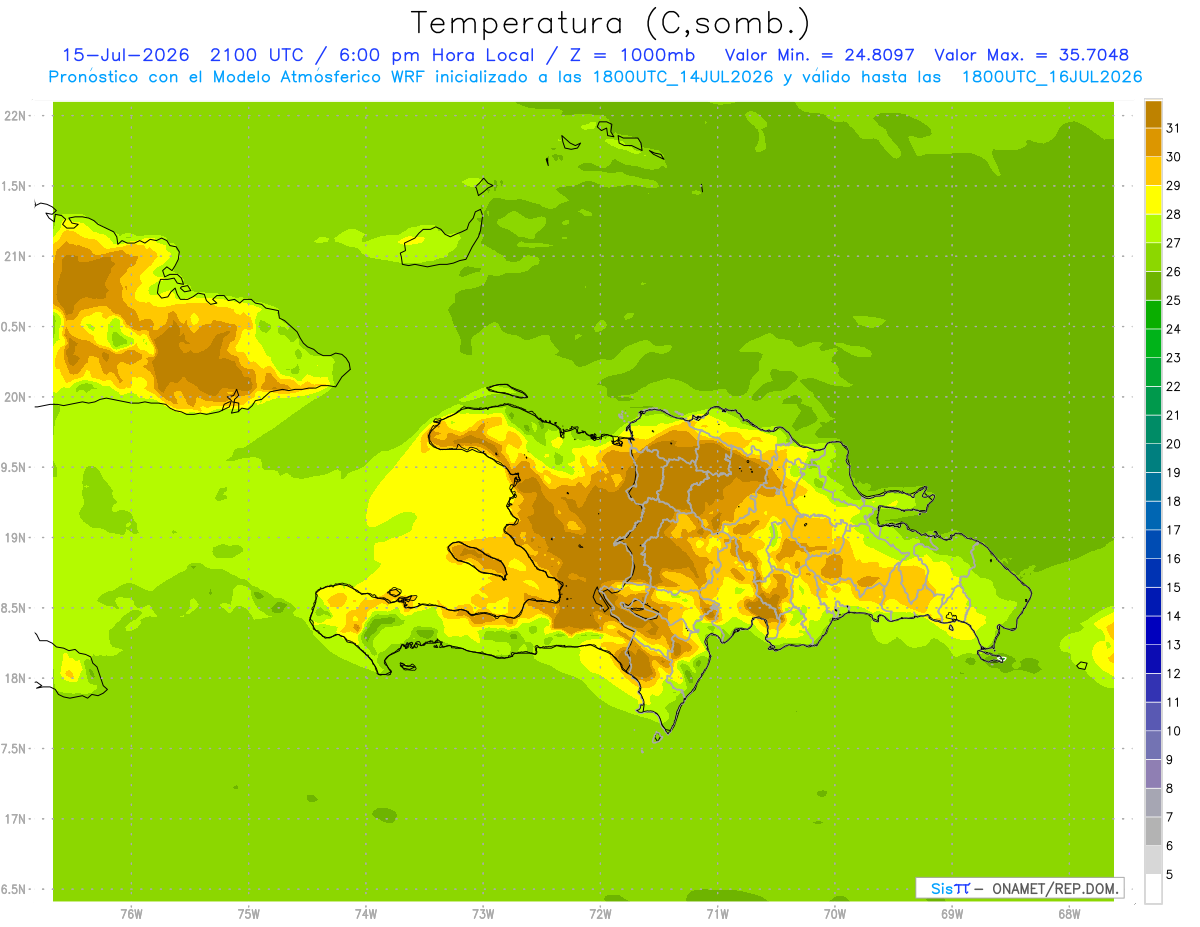Click the "70W" longitude label
Image resolution: width=1200 pixels, height=927 pixels.
[x=834, y=915]
